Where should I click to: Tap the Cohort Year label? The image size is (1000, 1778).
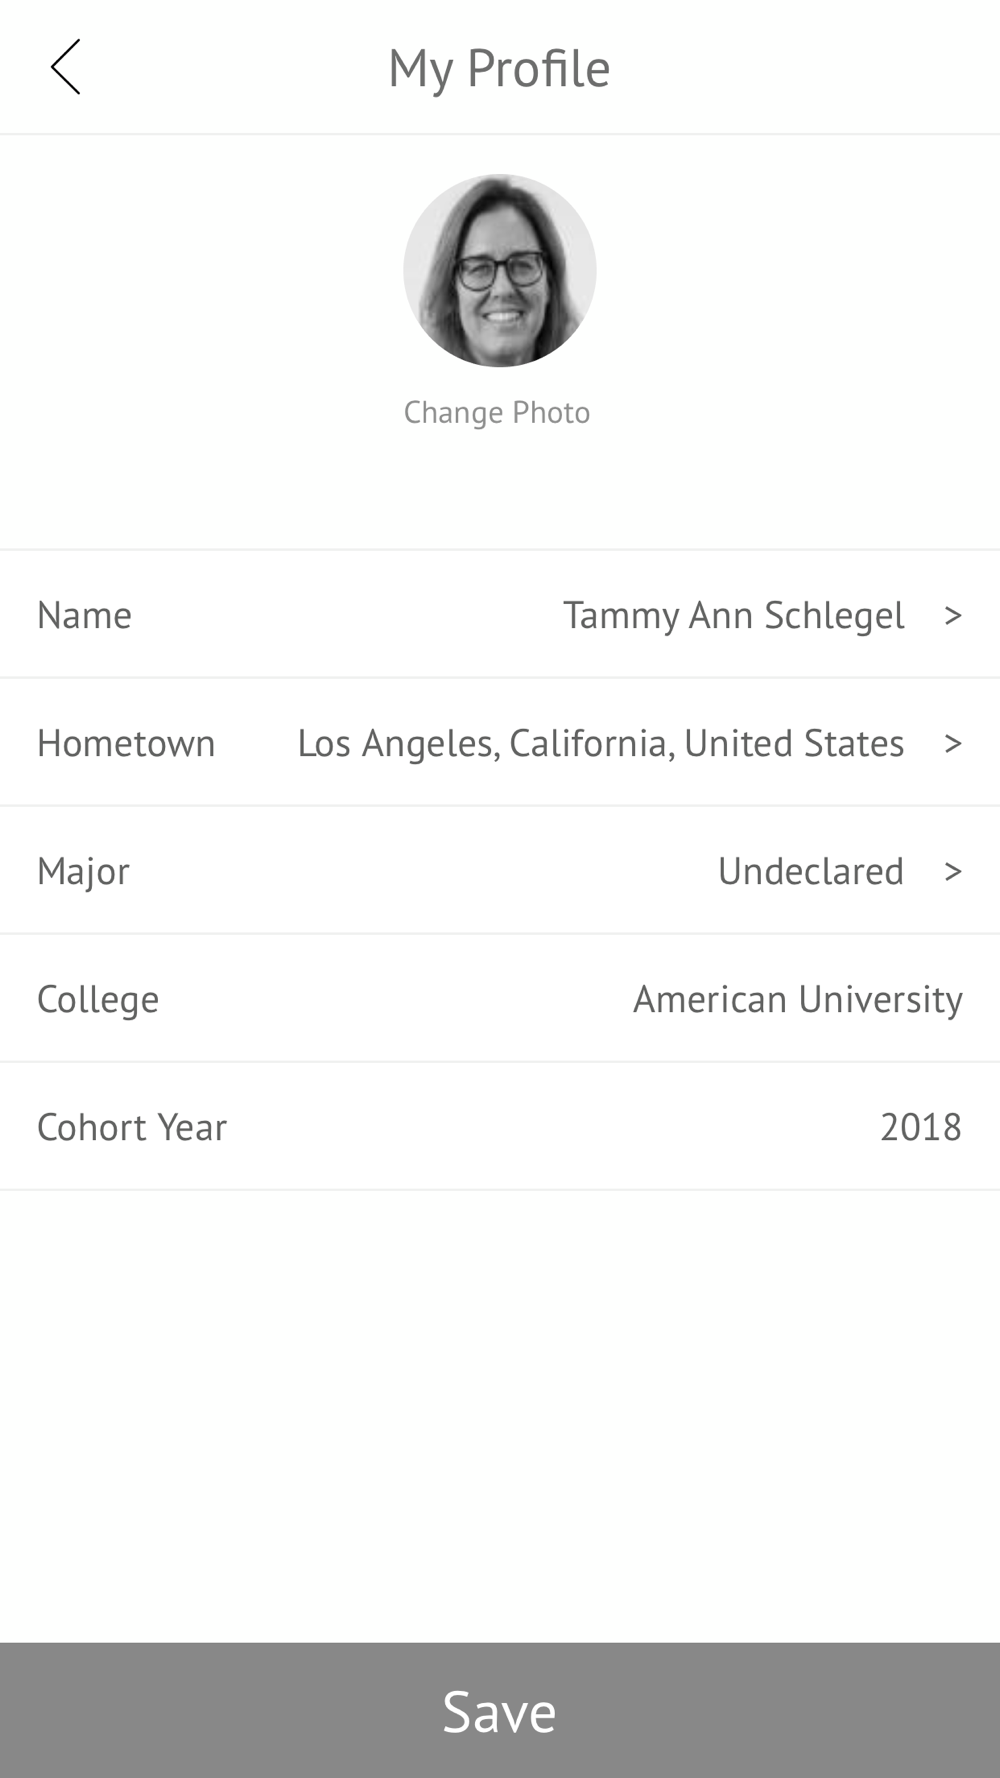coord(132,1127)
